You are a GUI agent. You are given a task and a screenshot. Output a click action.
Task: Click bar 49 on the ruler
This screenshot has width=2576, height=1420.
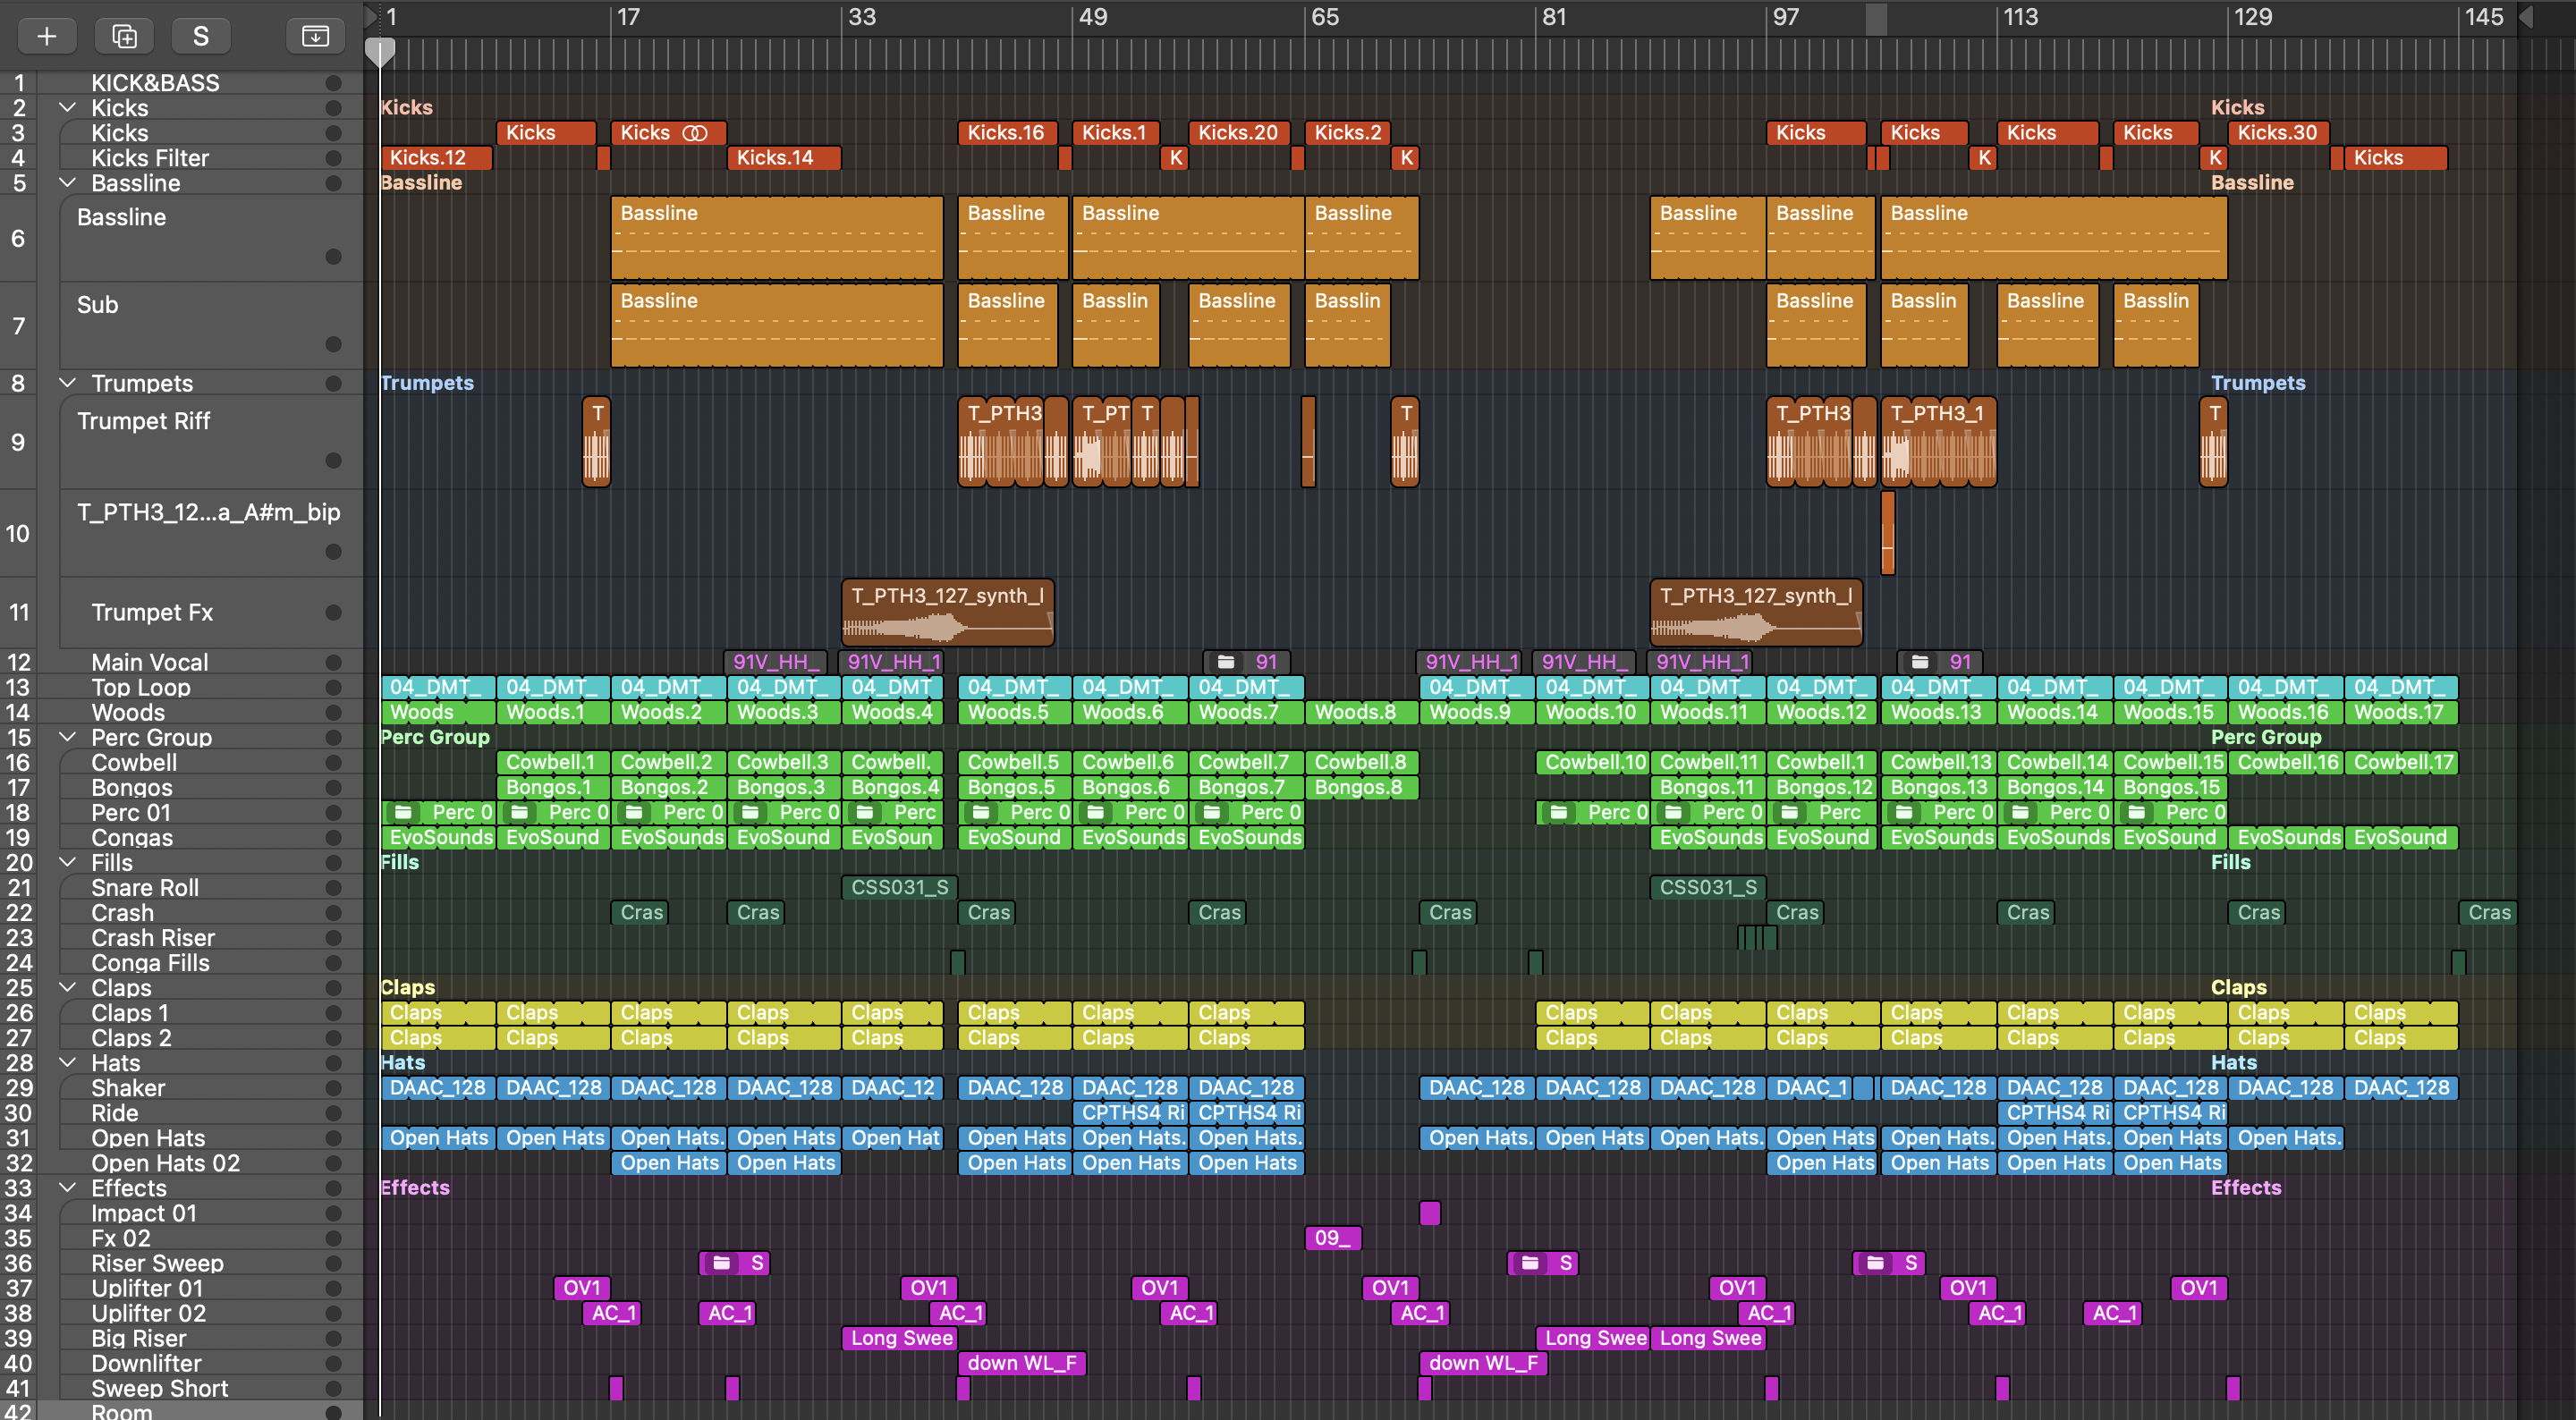pos(1093,17)
